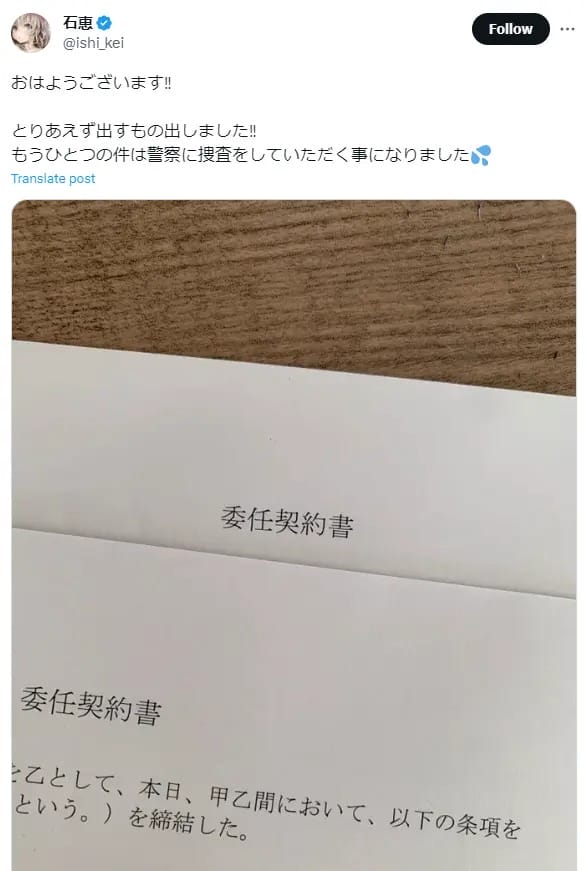Open the three-dot more options menu
The height and width of the screenshot is (871, 584).
(567, 29)
